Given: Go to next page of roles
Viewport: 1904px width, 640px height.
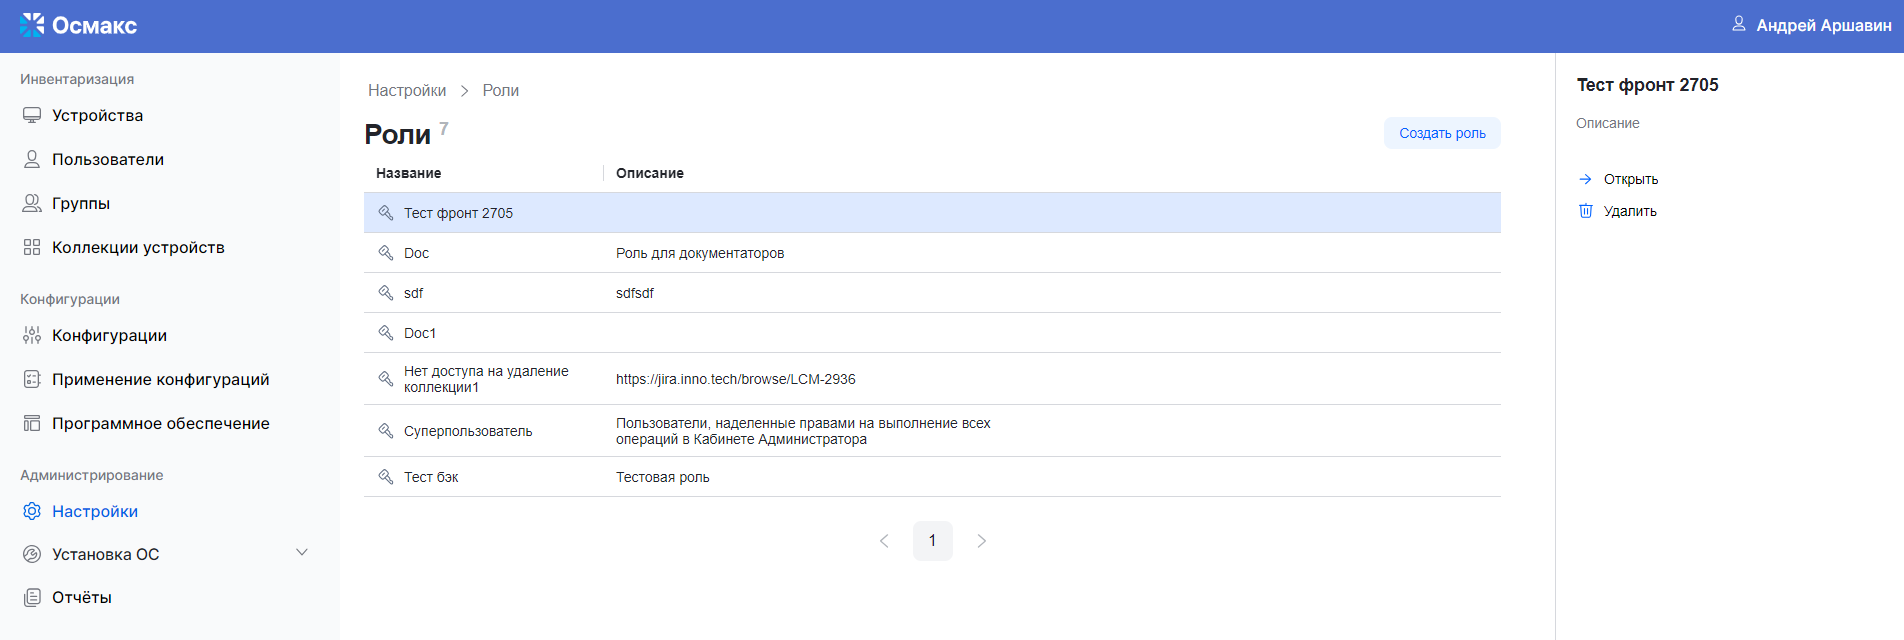Looking at the screenshot, I should pyautogui.click(x=981, y=541).
